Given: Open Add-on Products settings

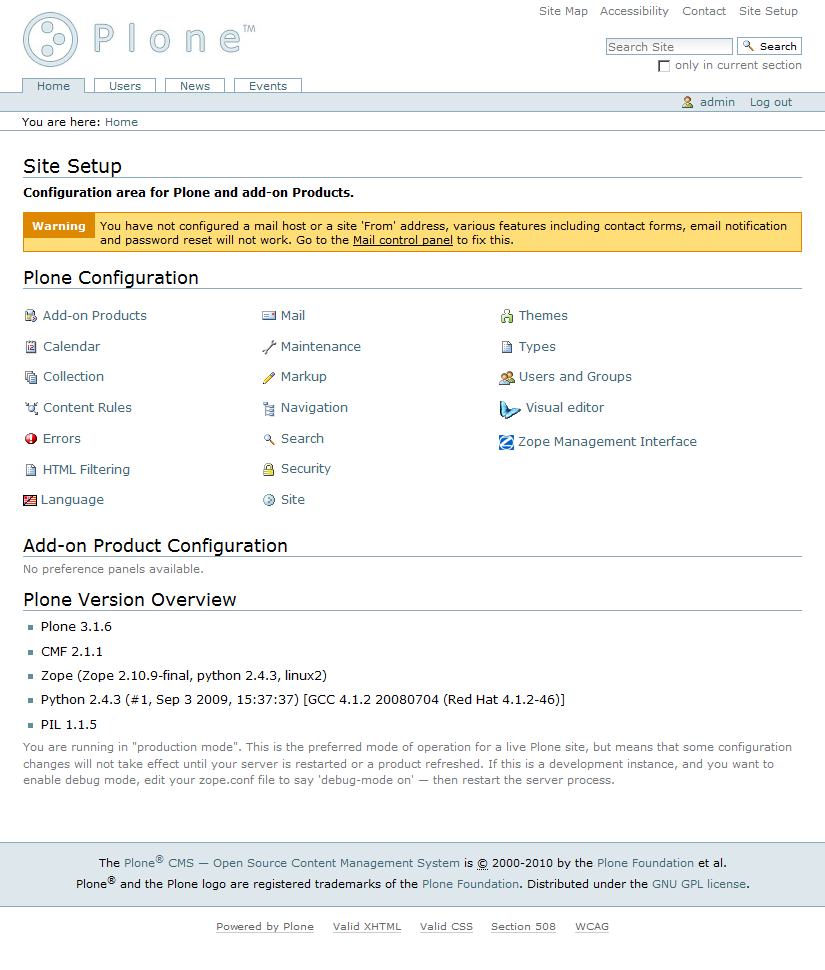Looking at the screenshot, I should [95, 315].
